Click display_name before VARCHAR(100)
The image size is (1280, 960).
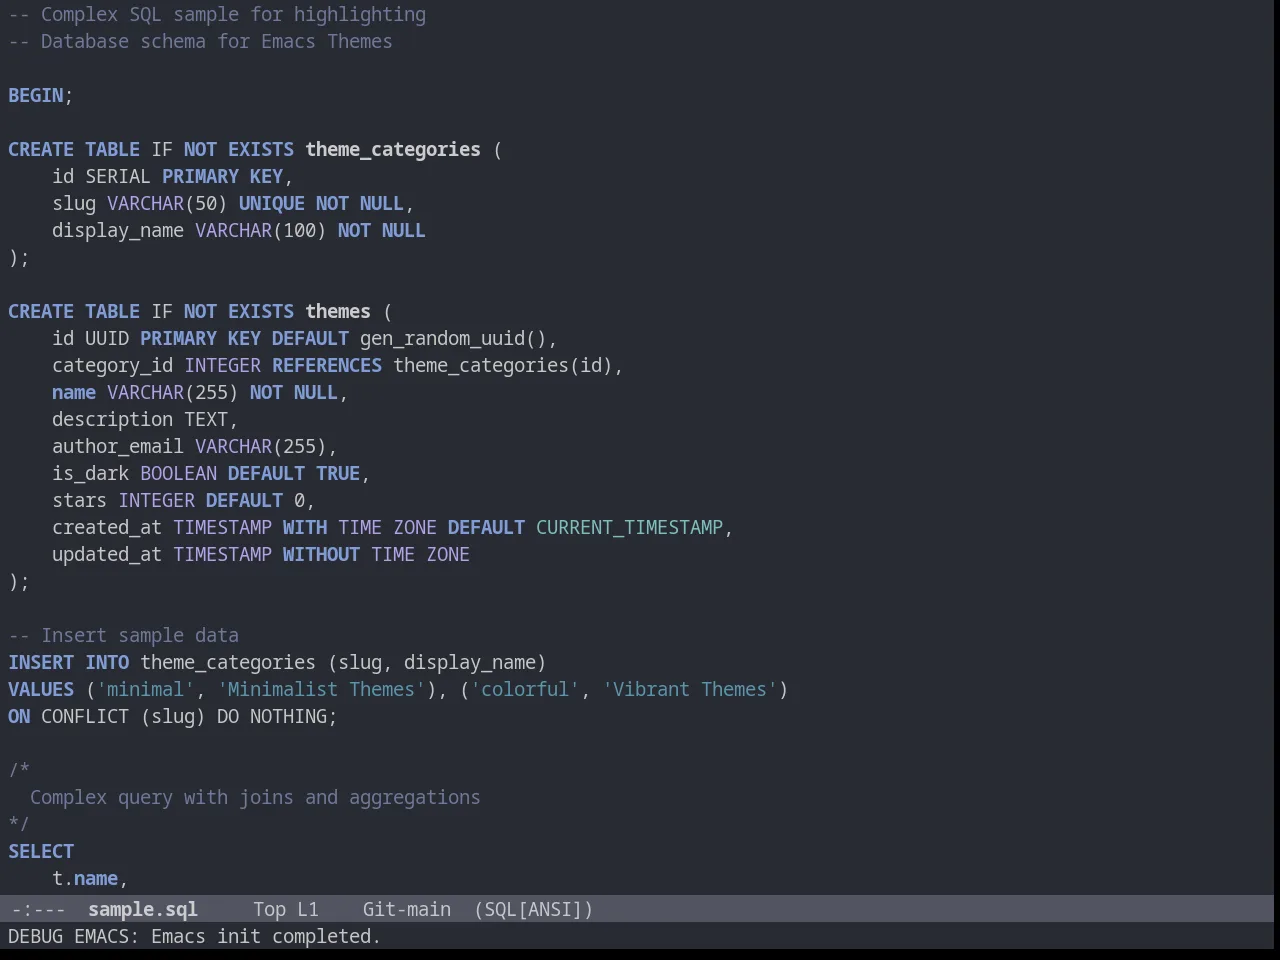pos(118,230)
